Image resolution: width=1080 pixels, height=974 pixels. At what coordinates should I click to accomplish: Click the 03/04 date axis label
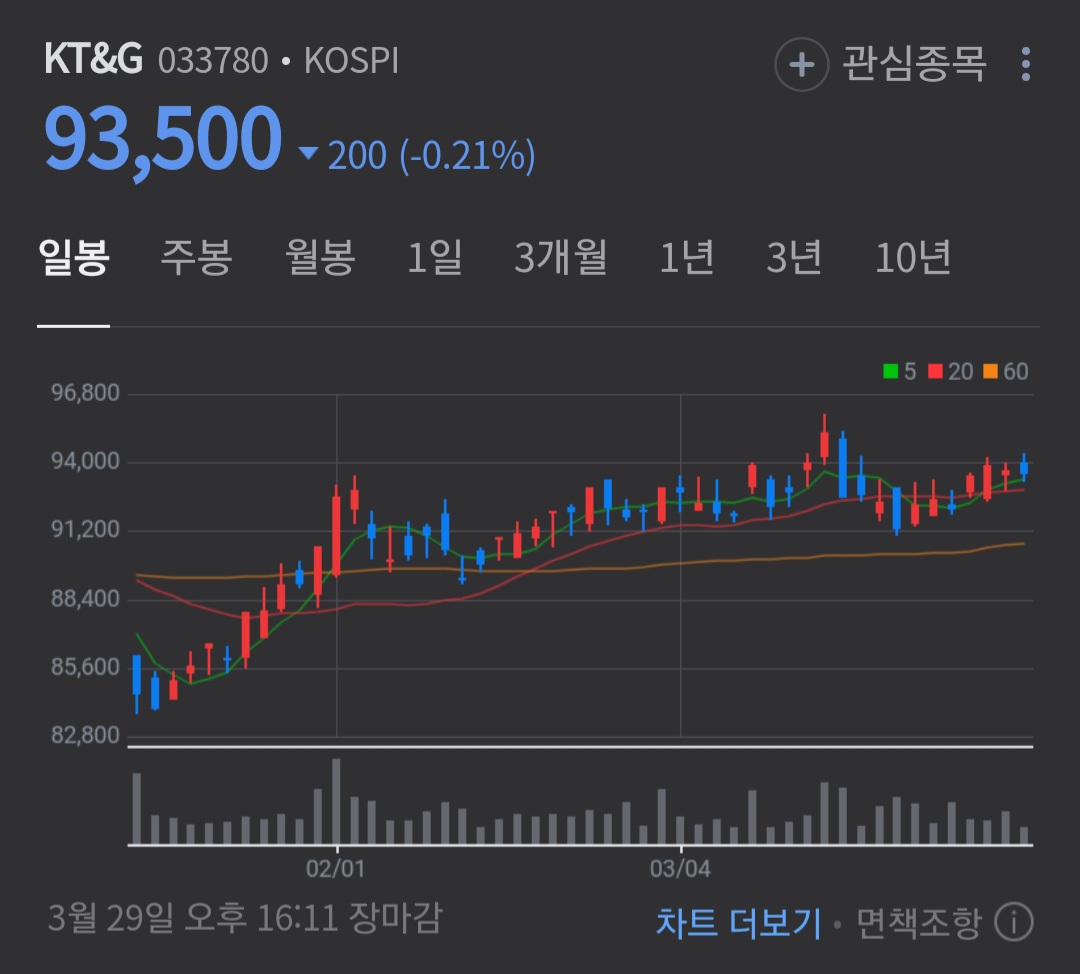680,869
